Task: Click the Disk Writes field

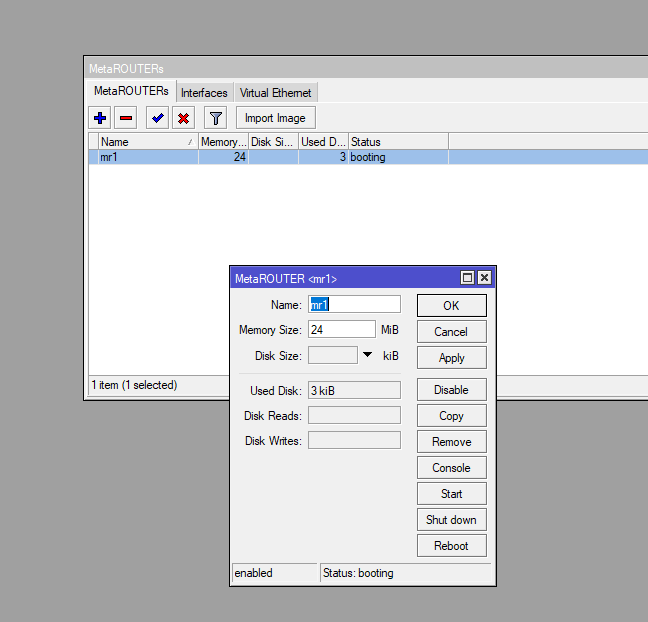Action: click(354, 441)
